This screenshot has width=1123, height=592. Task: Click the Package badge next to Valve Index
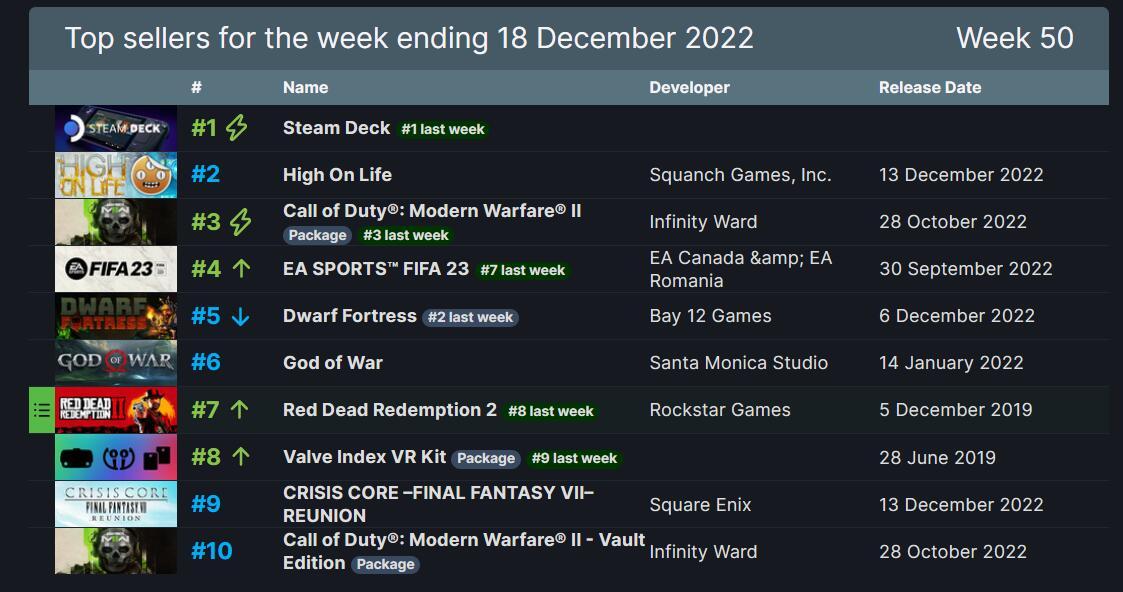click(x=486, y=458)
